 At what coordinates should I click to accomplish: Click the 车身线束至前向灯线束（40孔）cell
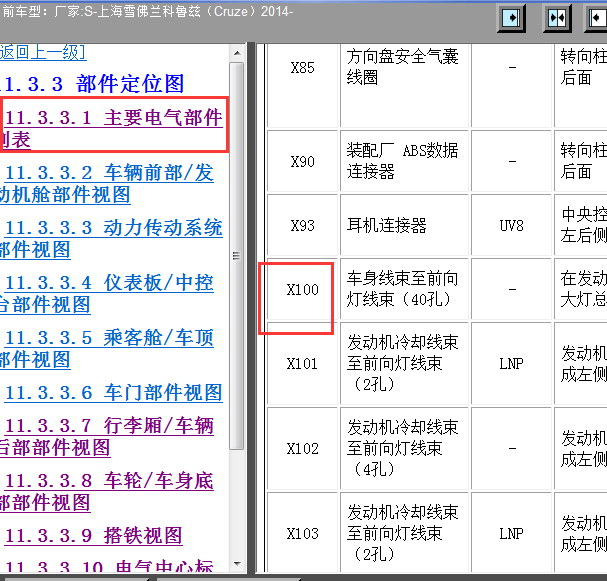[x=405, y=290]
